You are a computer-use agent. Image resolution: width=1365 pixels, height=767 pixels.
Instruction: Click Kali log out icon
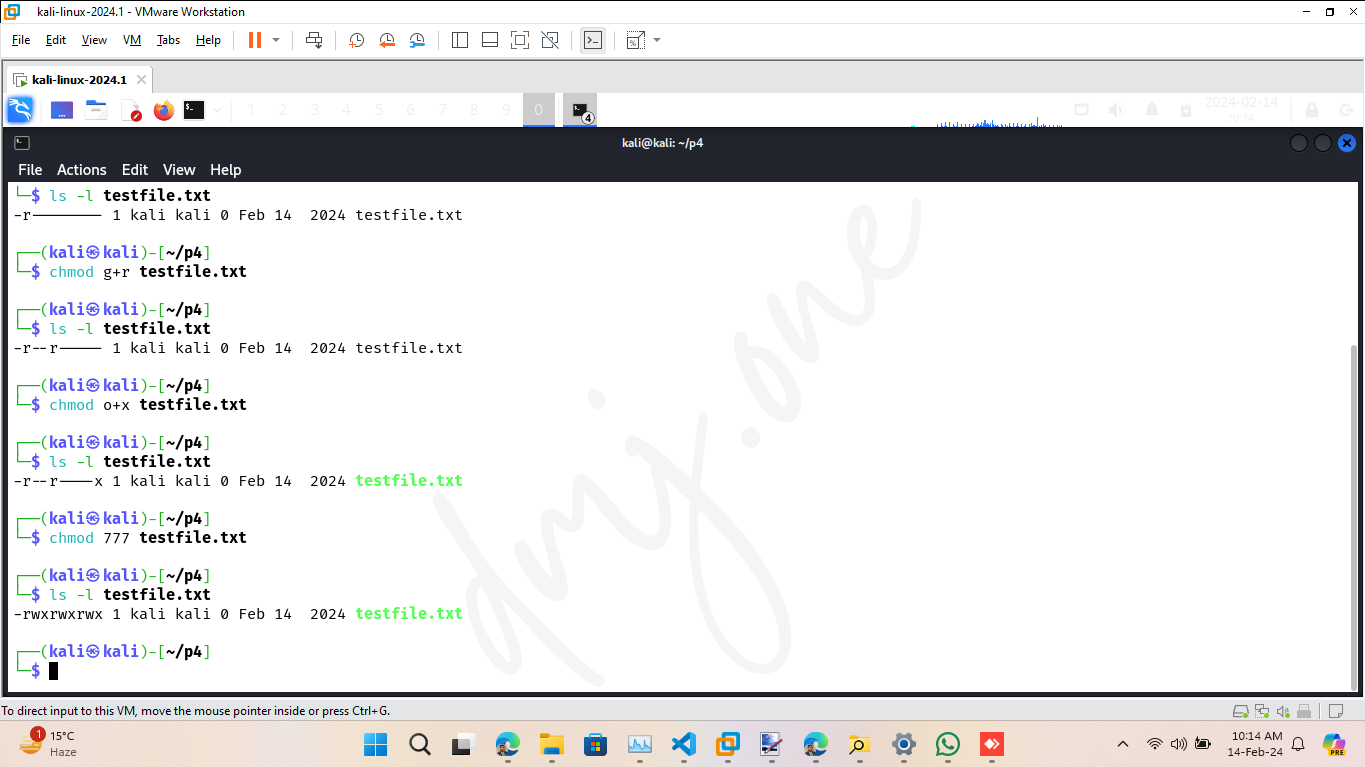pos(1346,110)
